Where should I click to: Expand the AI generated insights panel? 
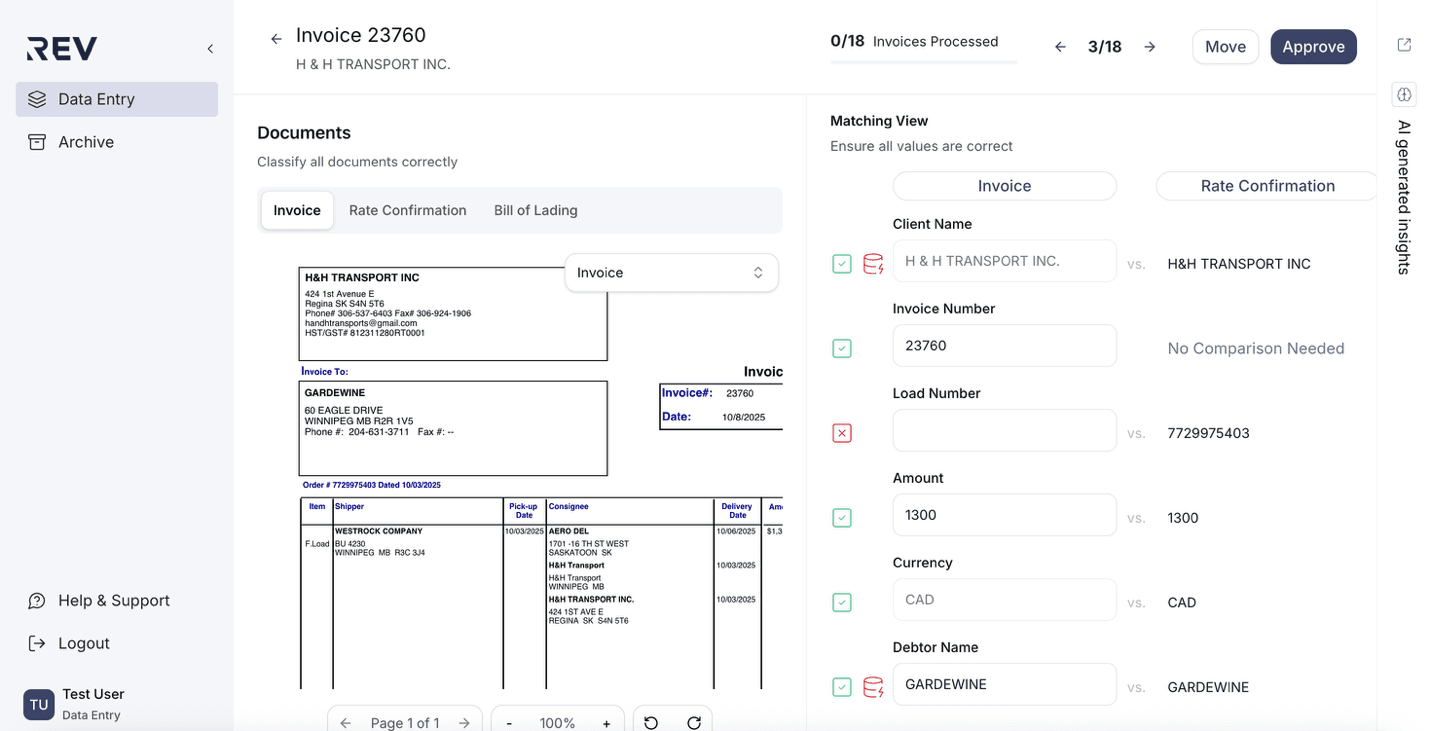pyautogui.click(x=1404, y=95)
